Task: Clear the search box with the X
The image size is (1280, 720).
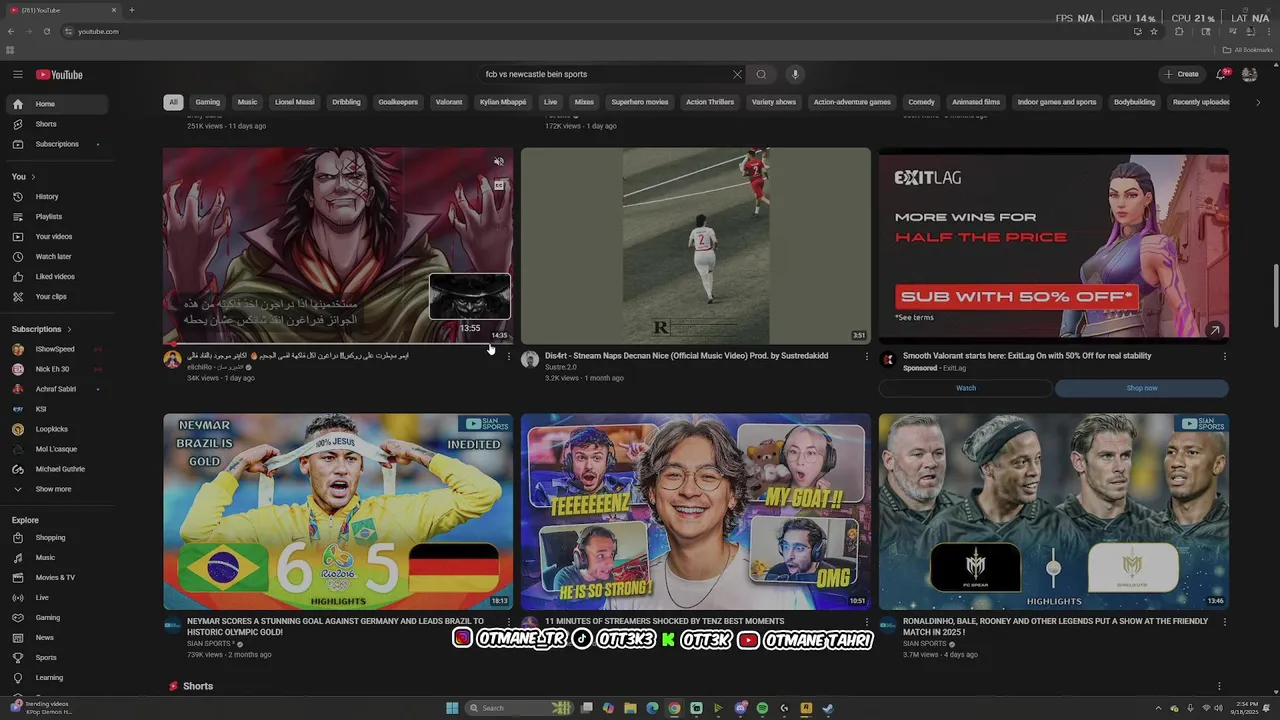Action: (737, 74)
